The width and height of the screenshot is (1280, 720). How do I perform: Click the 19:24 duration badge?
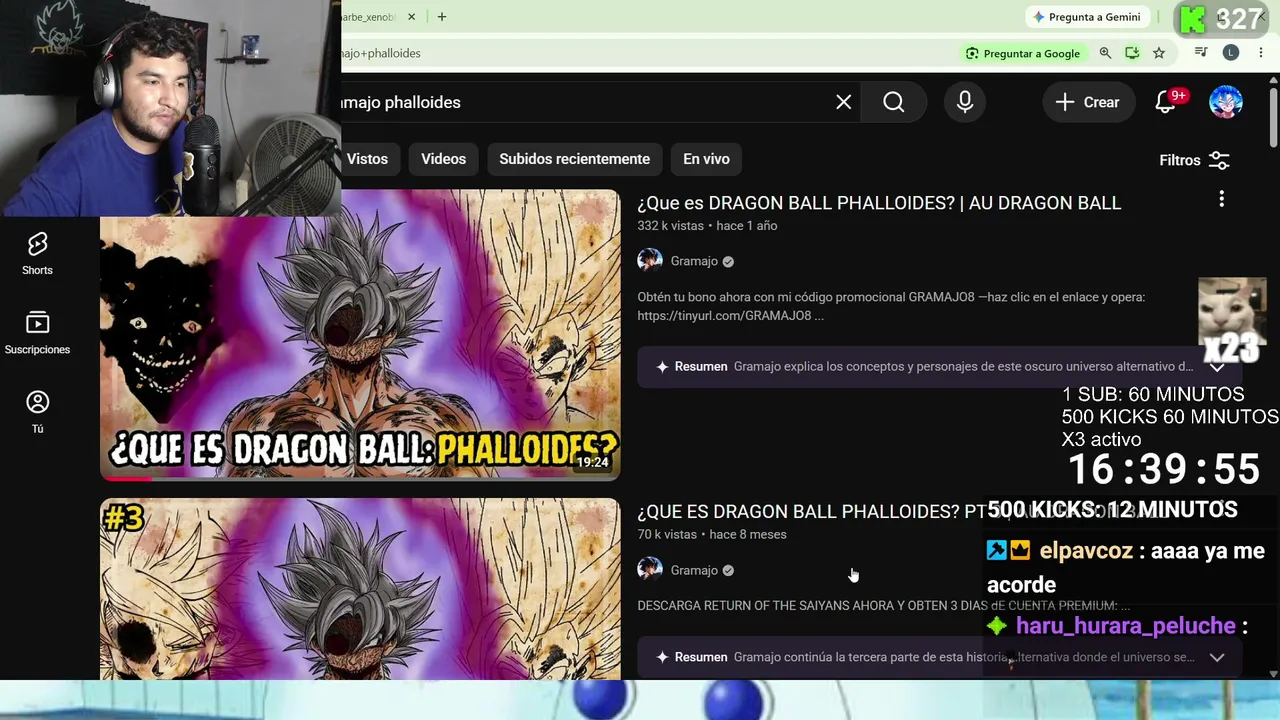(x=592, y=462)
